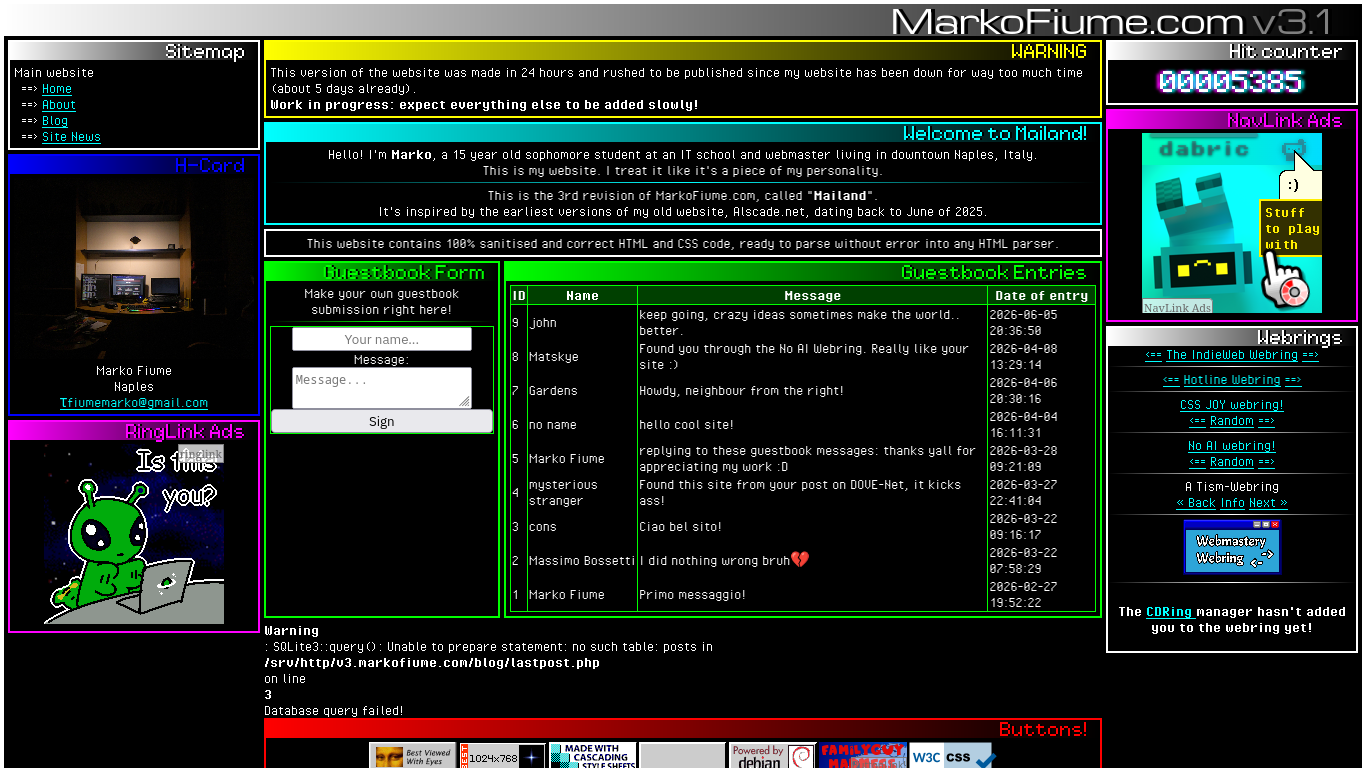Open the dabric NavLink ad banner
This screenshot has width=1366, height=768.
coord(1232,224)
